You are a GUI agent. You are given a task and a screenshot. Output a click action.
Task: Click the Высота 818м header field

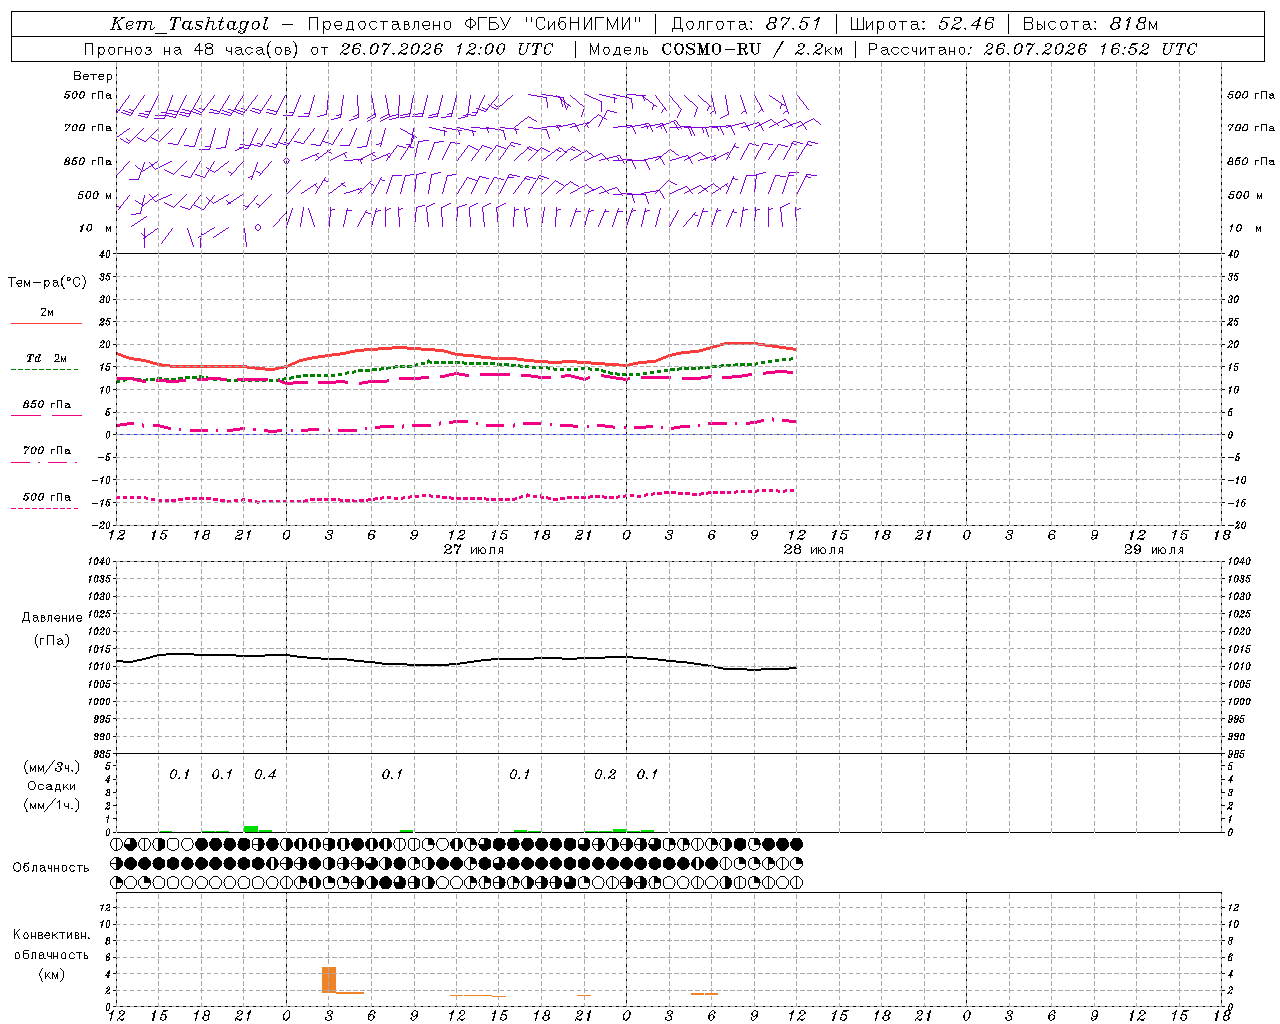tap(1090, 24)
